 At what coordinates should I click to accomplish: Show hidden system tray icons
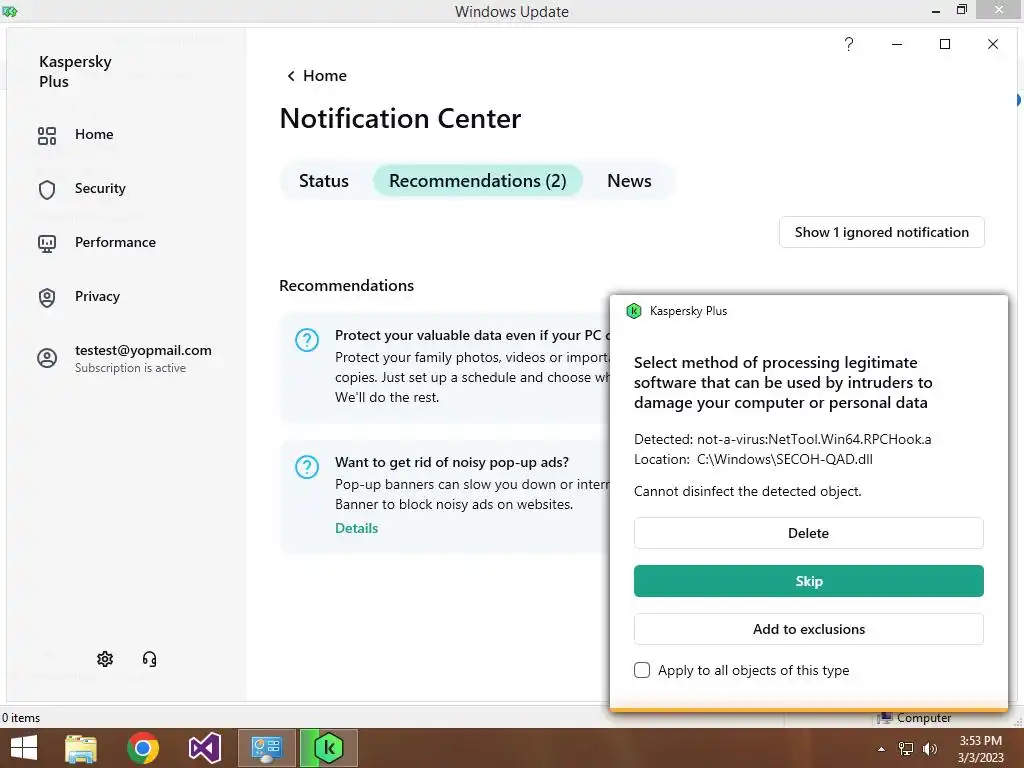point(882,749)
